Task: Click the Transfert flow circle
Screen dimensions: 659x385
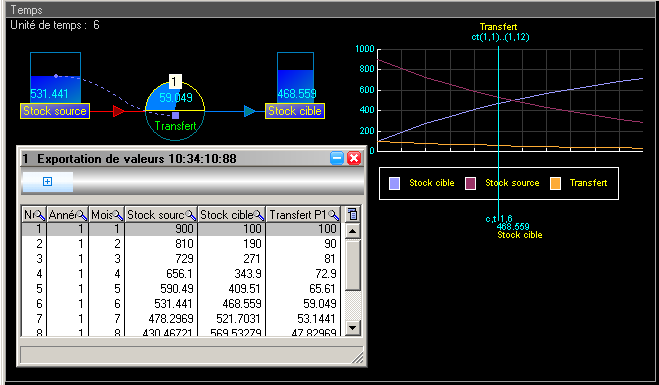Action: click(175, 111)
